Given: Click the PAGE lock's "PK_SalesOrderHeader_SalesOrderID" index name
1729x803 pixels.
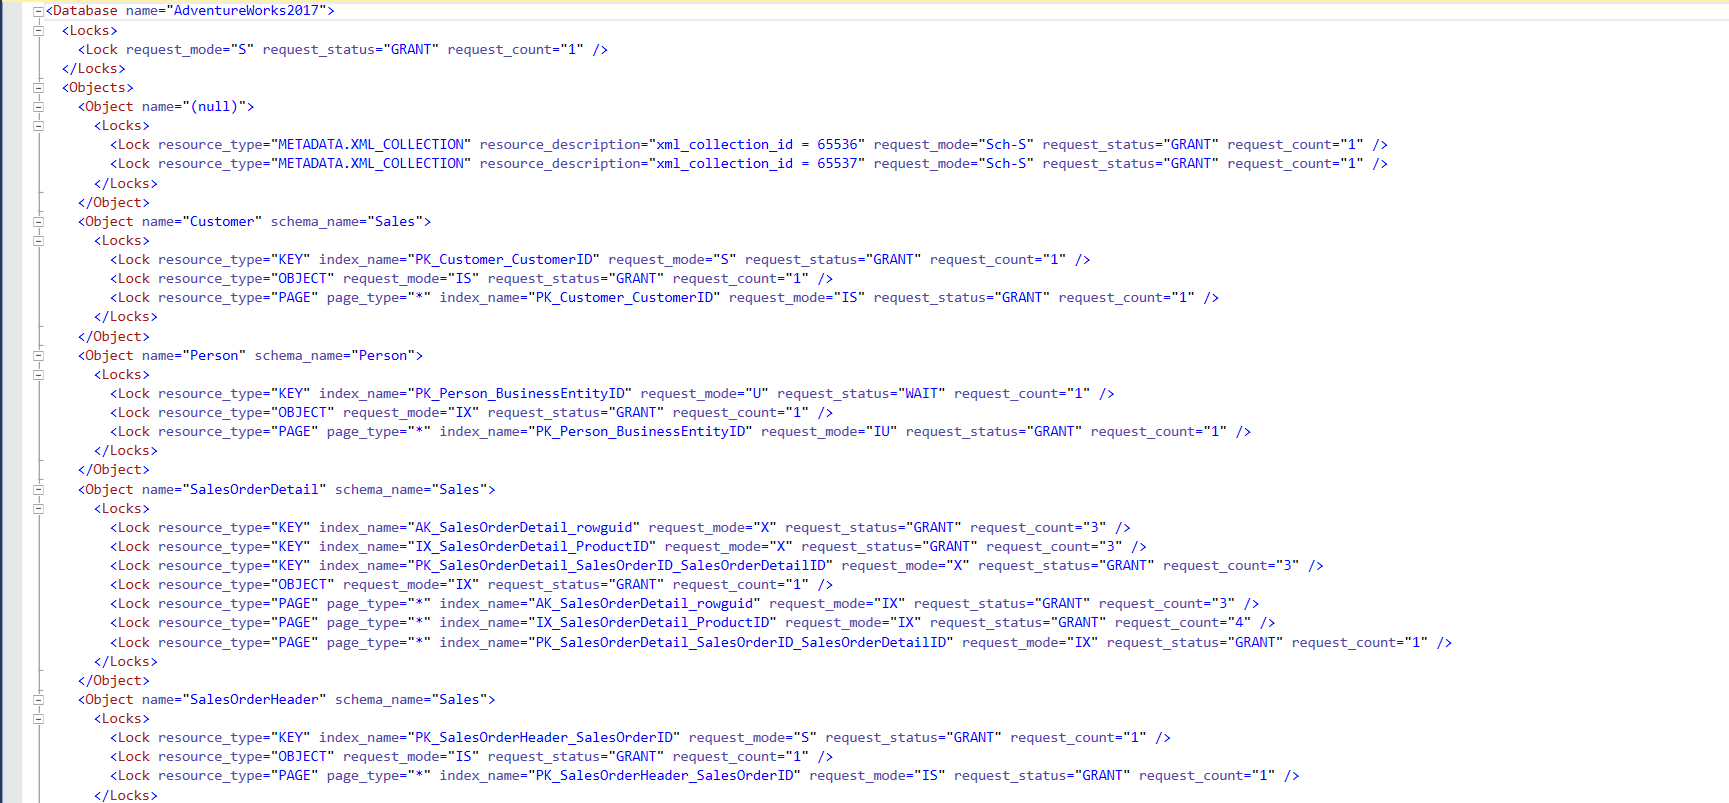Looking at the screenshot, I should [x=664, y=776].
